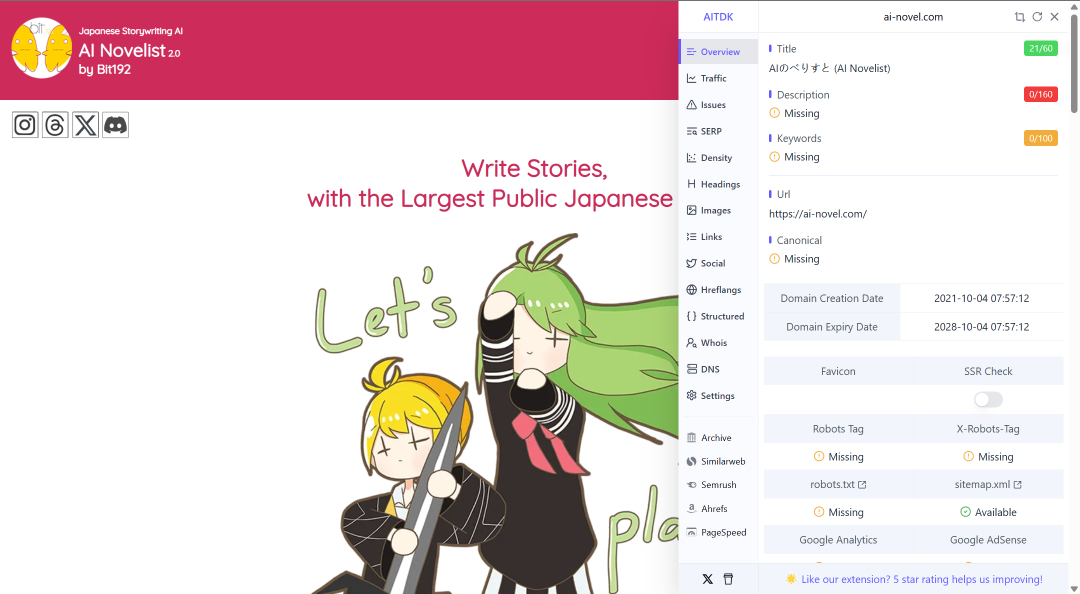The width and height of the screenshot is (1080, 594).
Task: Open the Issues section
Action: tap(718, 105)
